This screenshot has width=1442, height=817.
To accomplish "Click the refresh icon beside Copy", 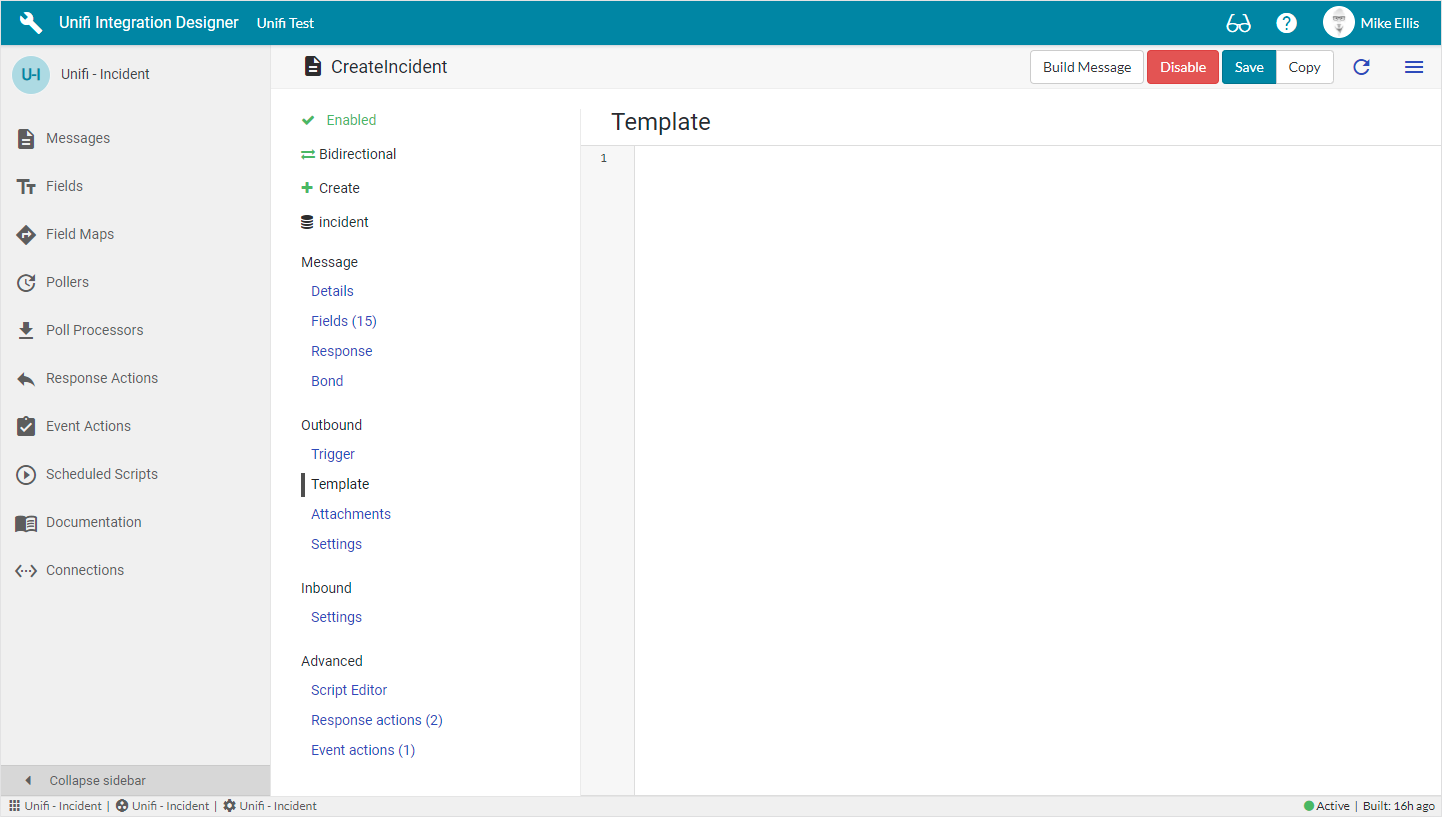I will pos(1361,67).
